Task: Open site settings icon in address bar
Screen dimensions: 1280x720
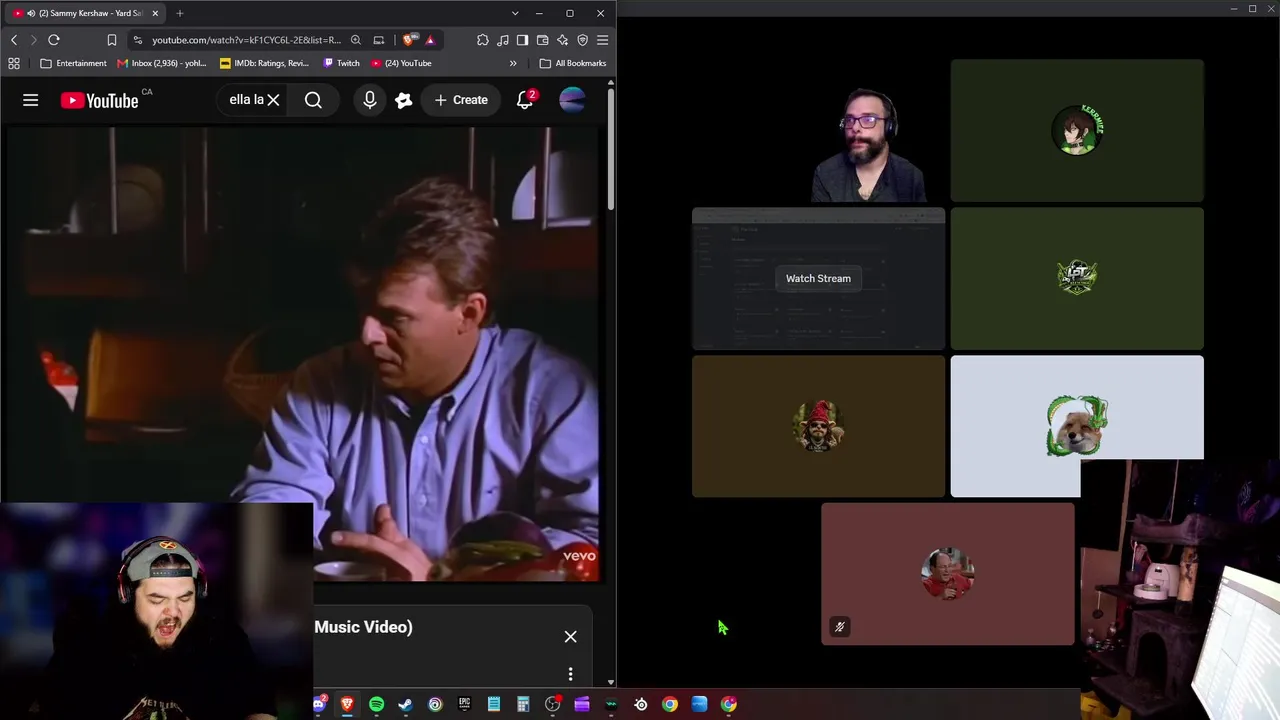Action: tap(138, 40)
